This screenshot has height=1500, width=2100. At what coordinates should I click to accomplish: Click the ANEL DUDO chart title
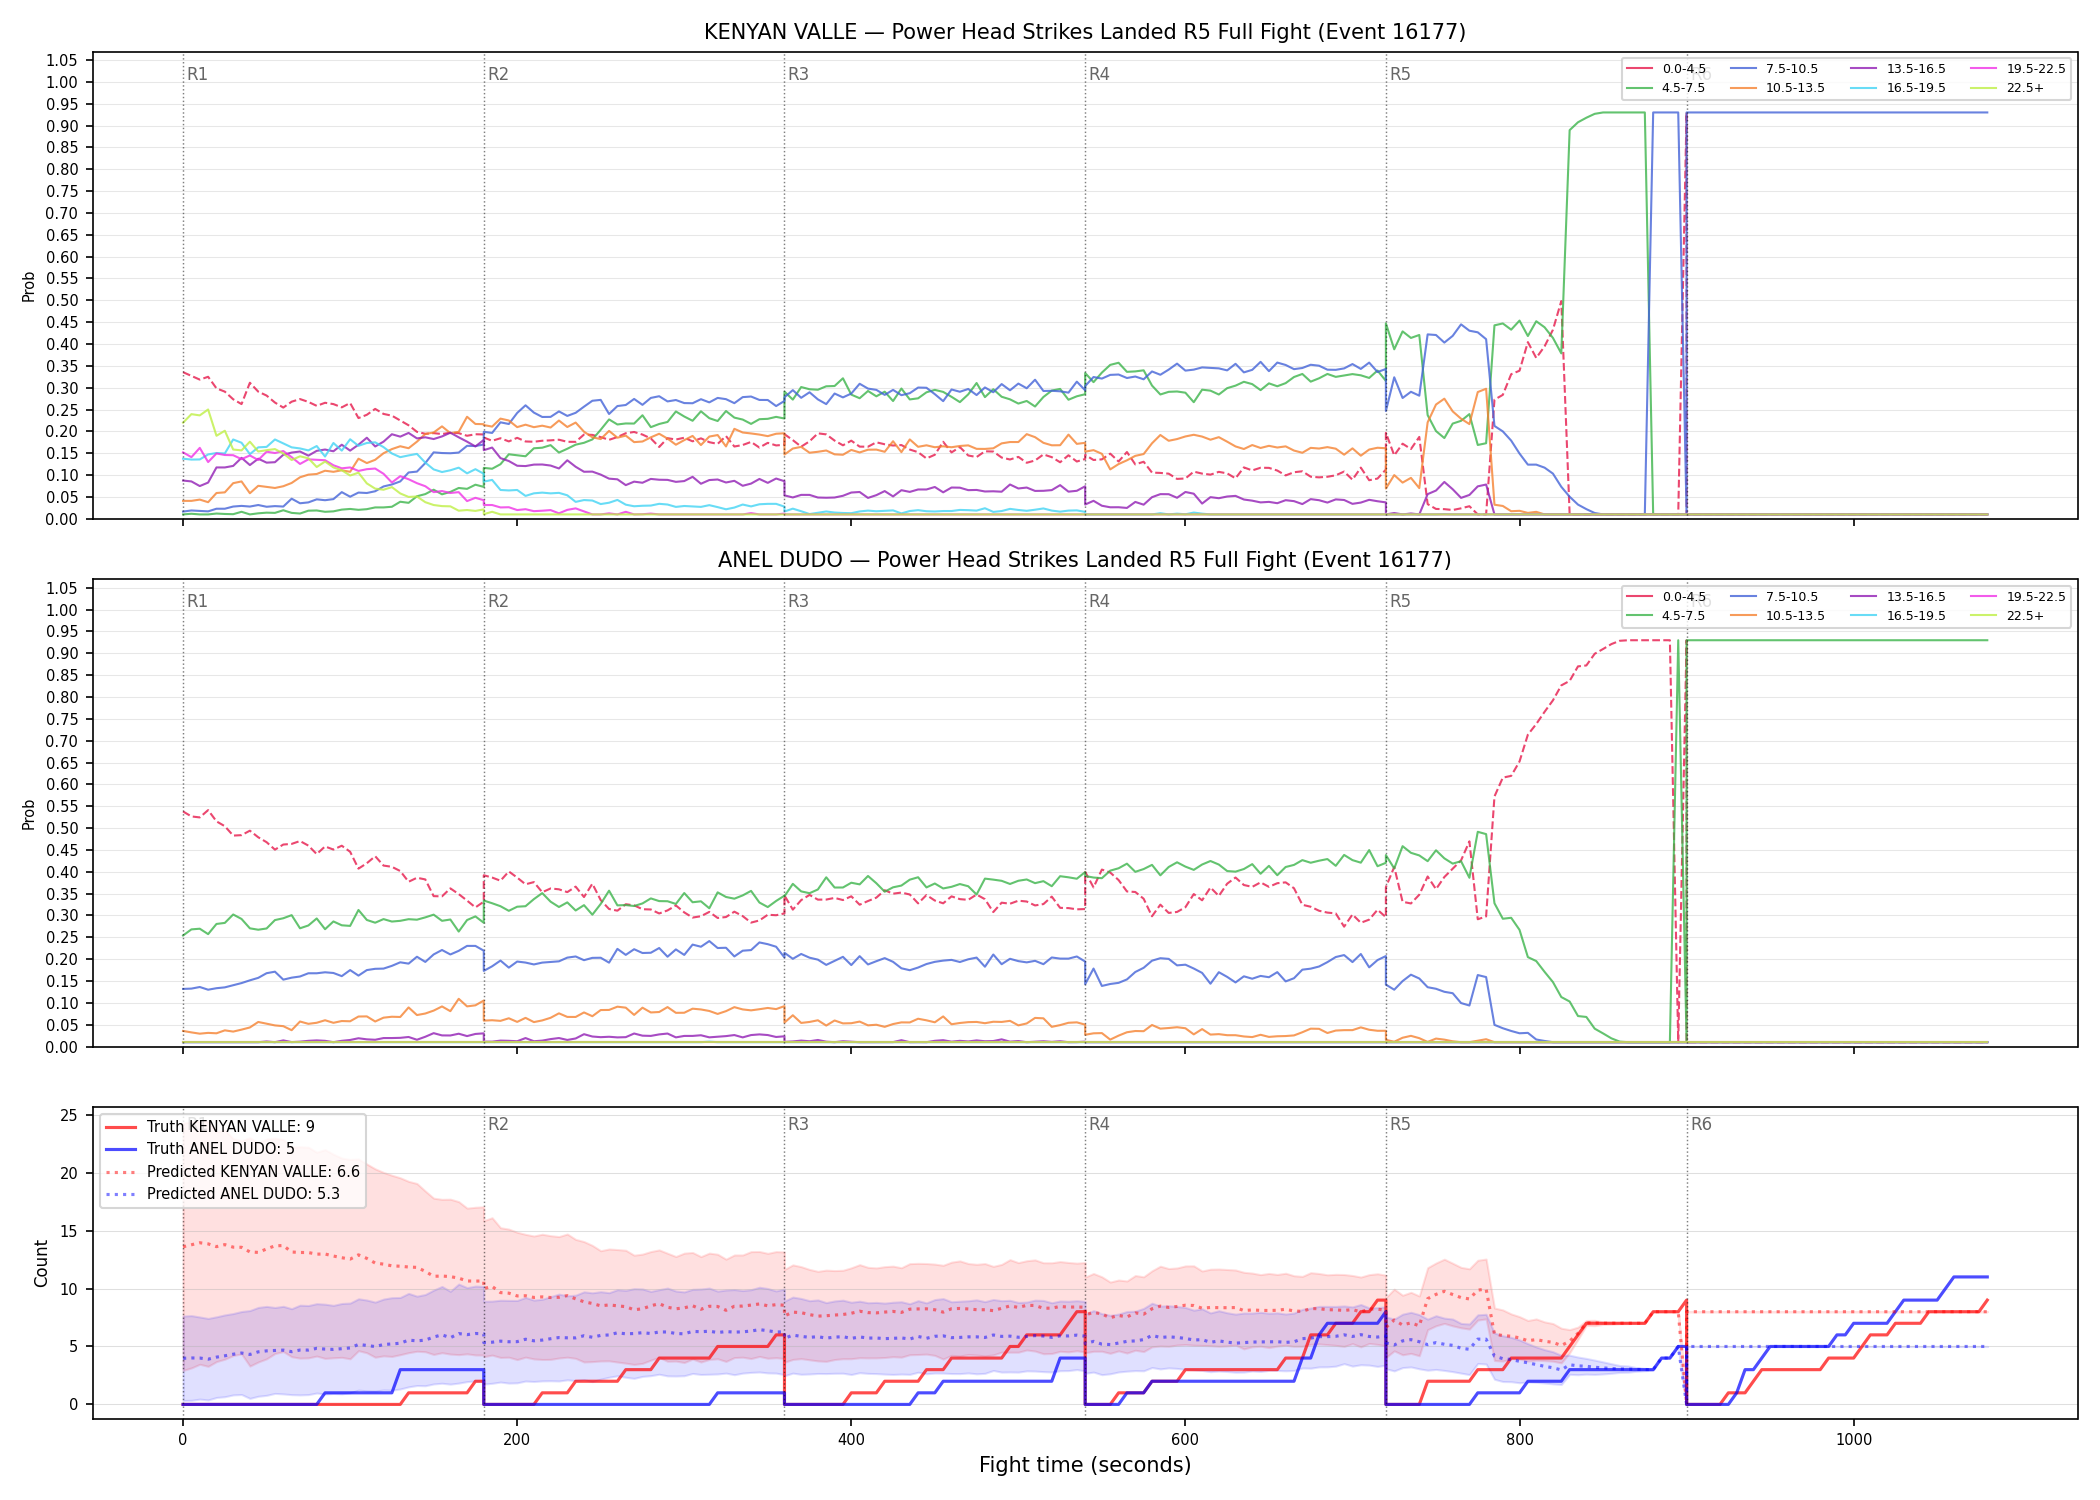click(1084, 560)
